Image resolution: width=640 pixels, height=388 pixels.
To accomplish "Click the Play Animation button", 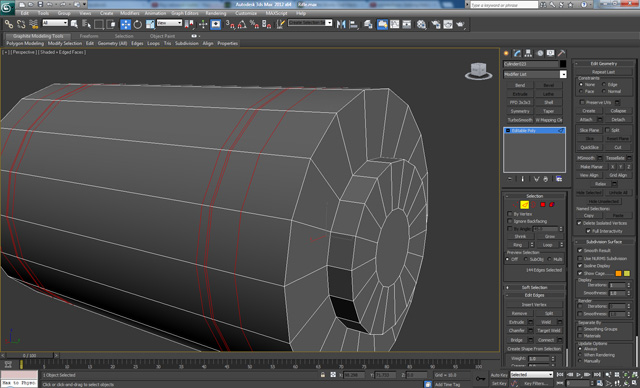I will click(x=578, y=375).
